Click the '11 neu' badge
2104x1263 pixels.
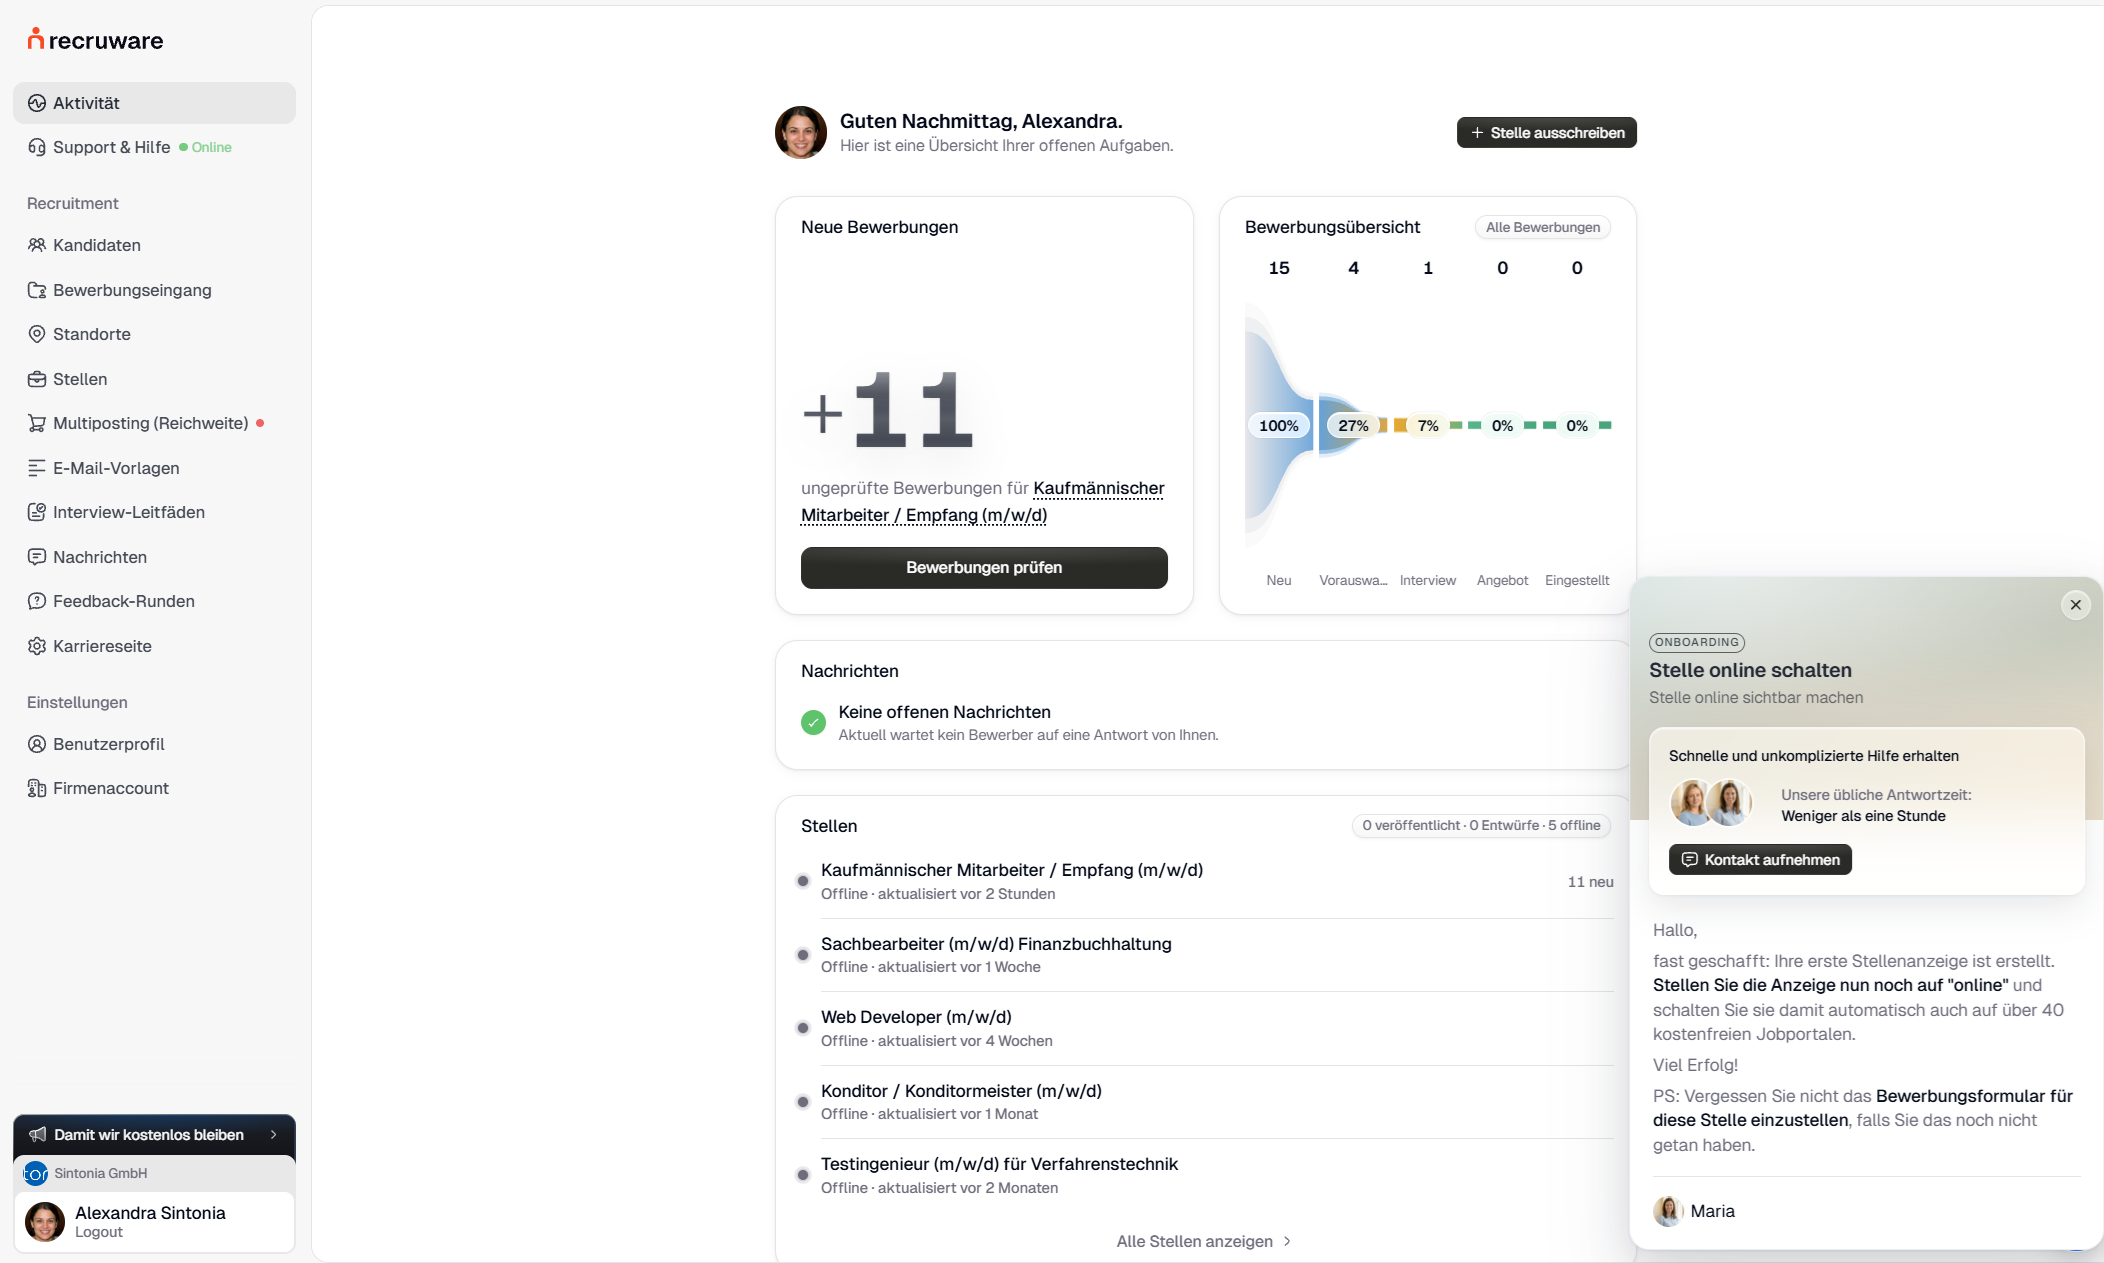(x=1590, y=881)
